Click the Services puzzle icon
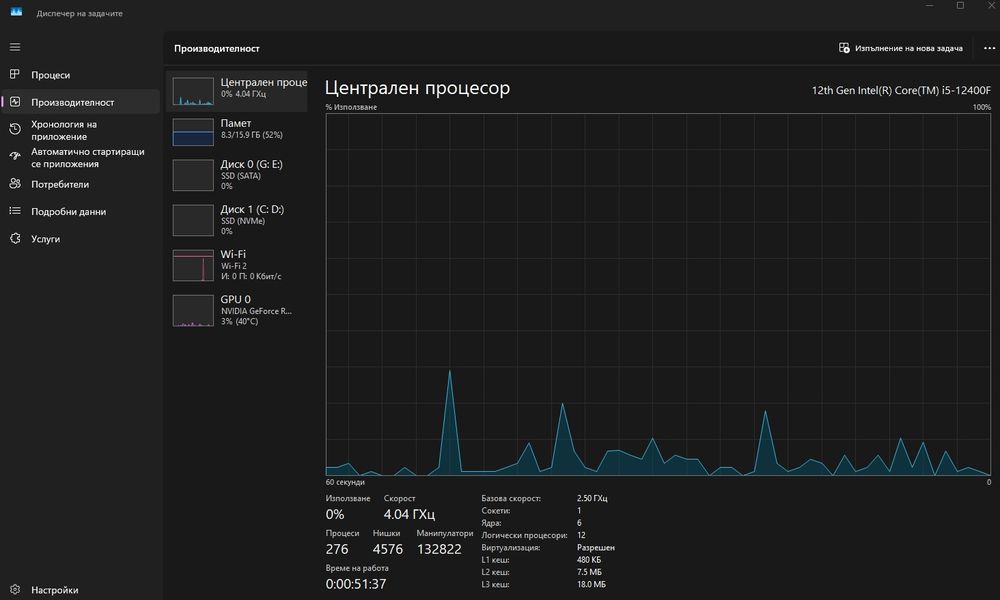 pos(15,238)
